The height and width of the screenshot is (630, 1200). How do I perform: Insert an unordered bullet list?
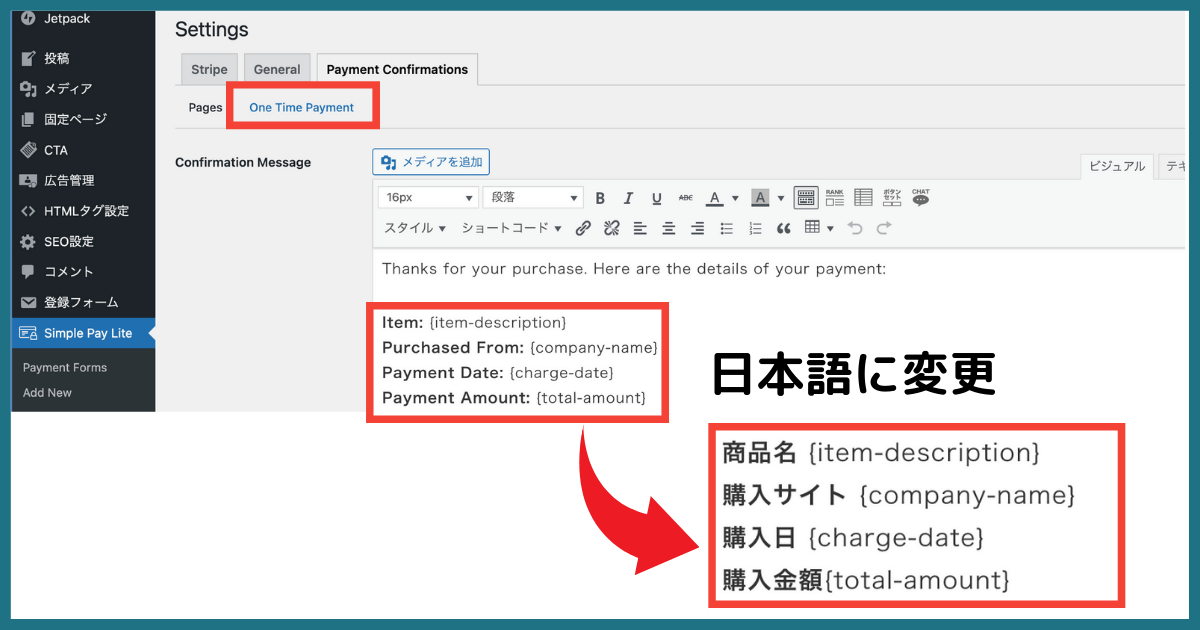coord(725,227)
